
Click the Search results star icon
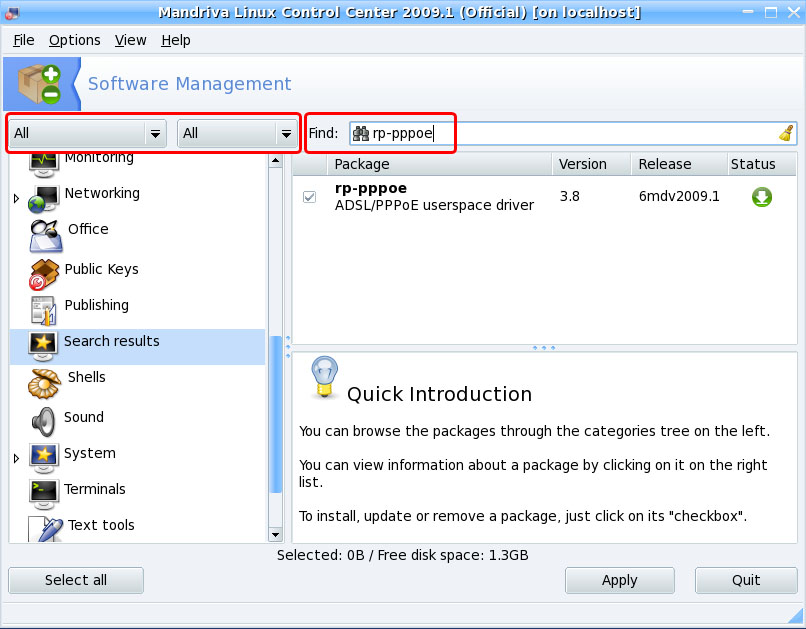(43, 346)
